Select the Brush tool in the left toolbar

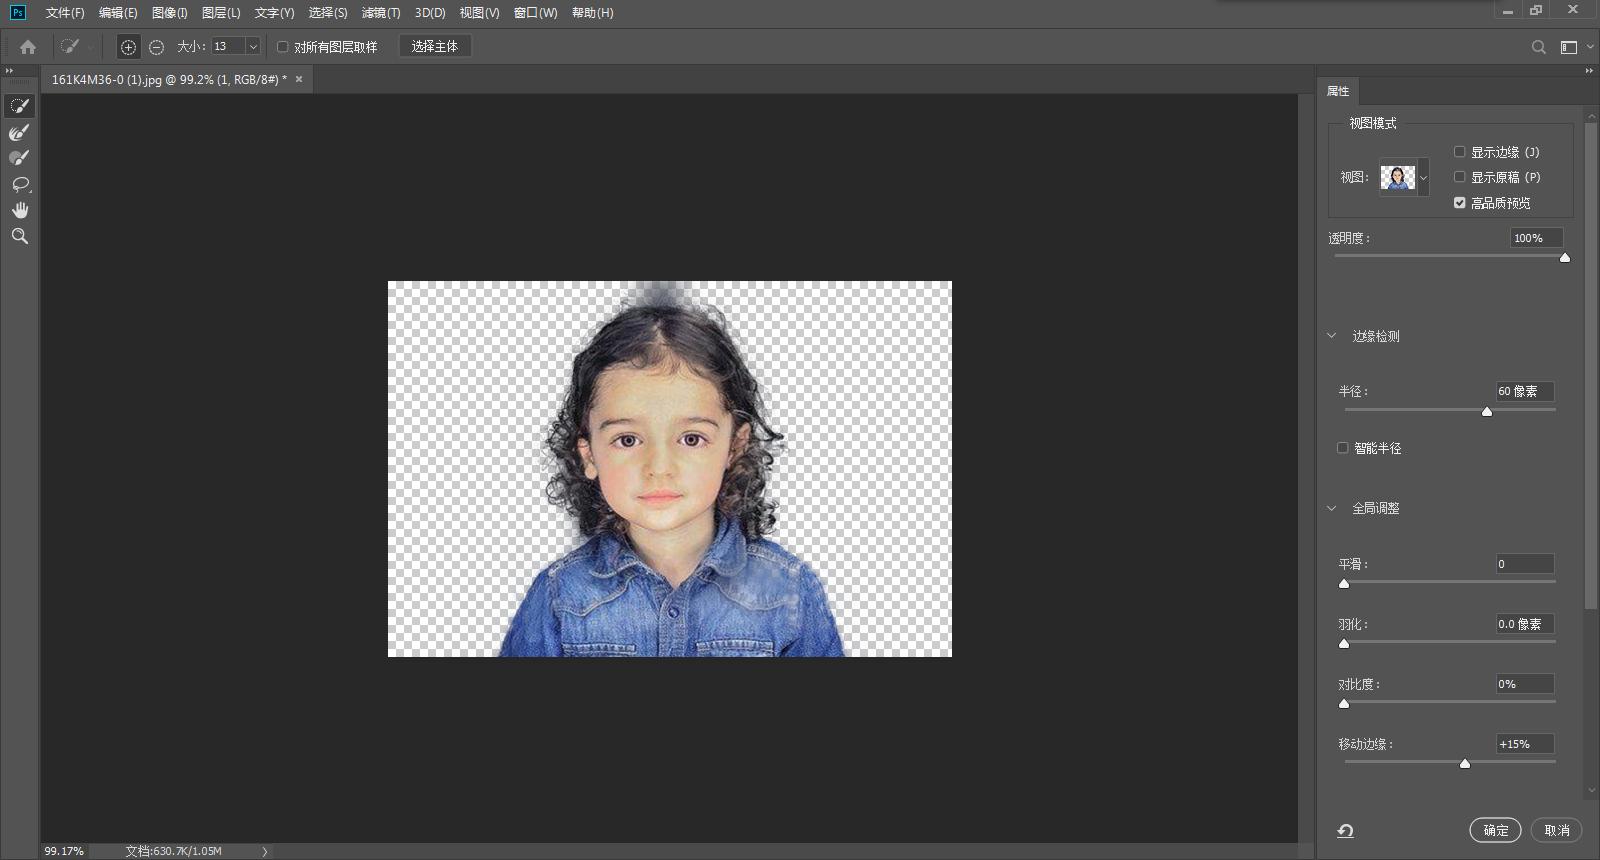[19, 158]
